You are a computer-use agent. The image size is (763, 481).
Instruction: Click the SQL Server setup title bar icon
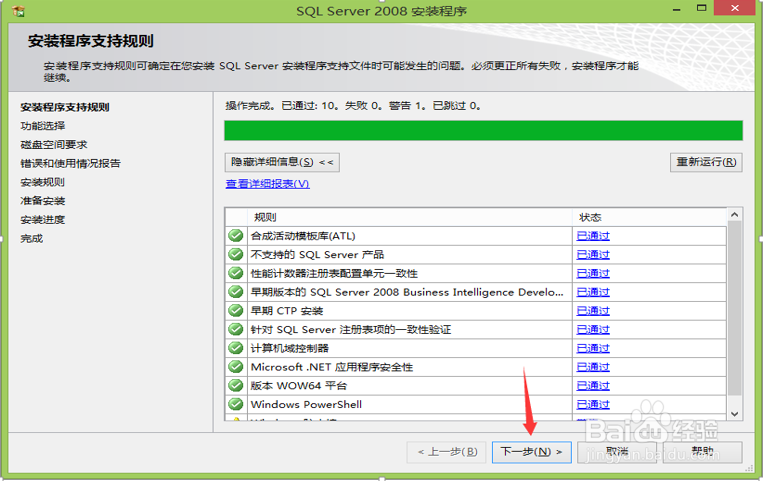click(x=18, y=11)
